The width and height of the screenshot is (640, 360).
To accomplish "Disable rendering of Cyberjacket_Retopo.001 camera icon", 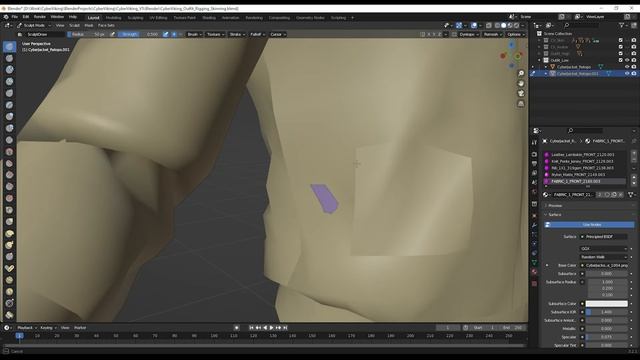I will 634,73.
